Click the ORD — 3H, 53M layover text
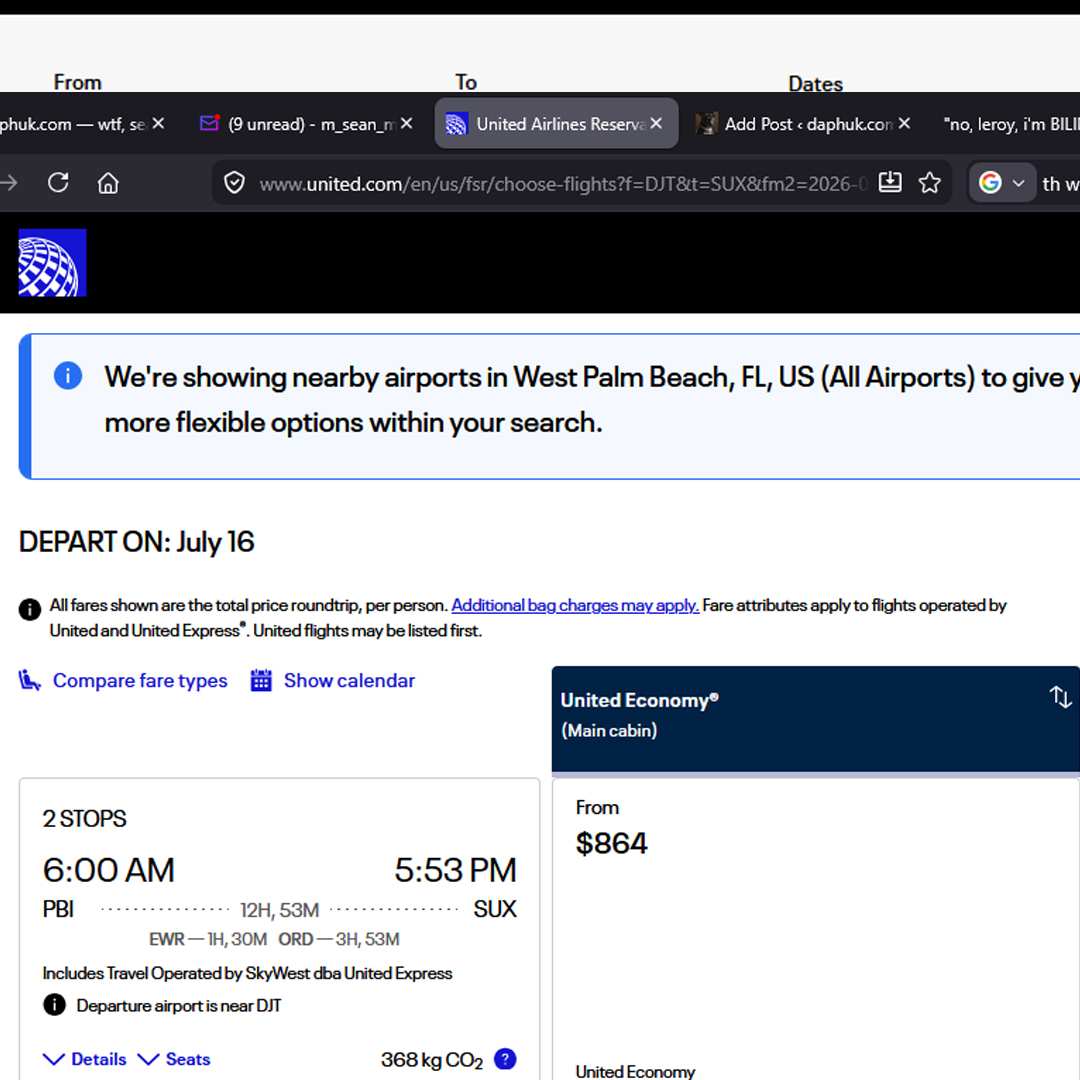 (339, 939)
